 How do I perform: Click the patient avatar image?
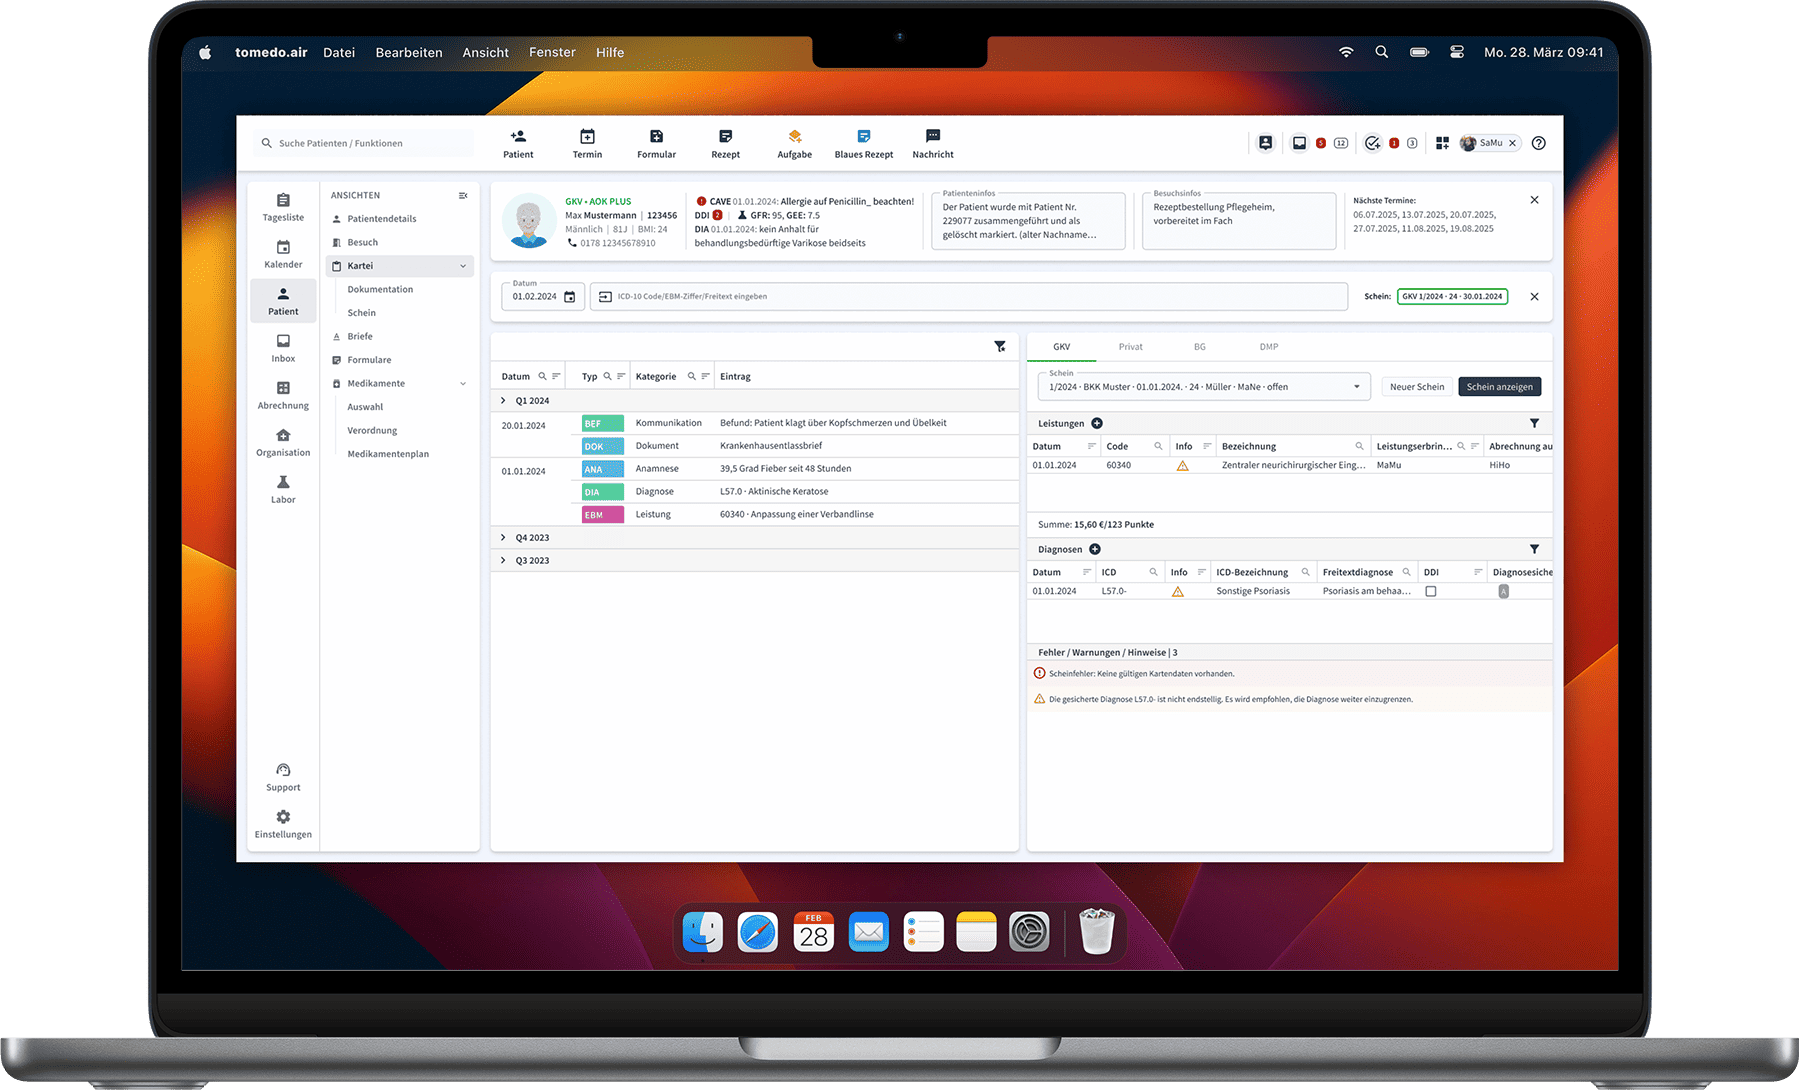(529, 221)
